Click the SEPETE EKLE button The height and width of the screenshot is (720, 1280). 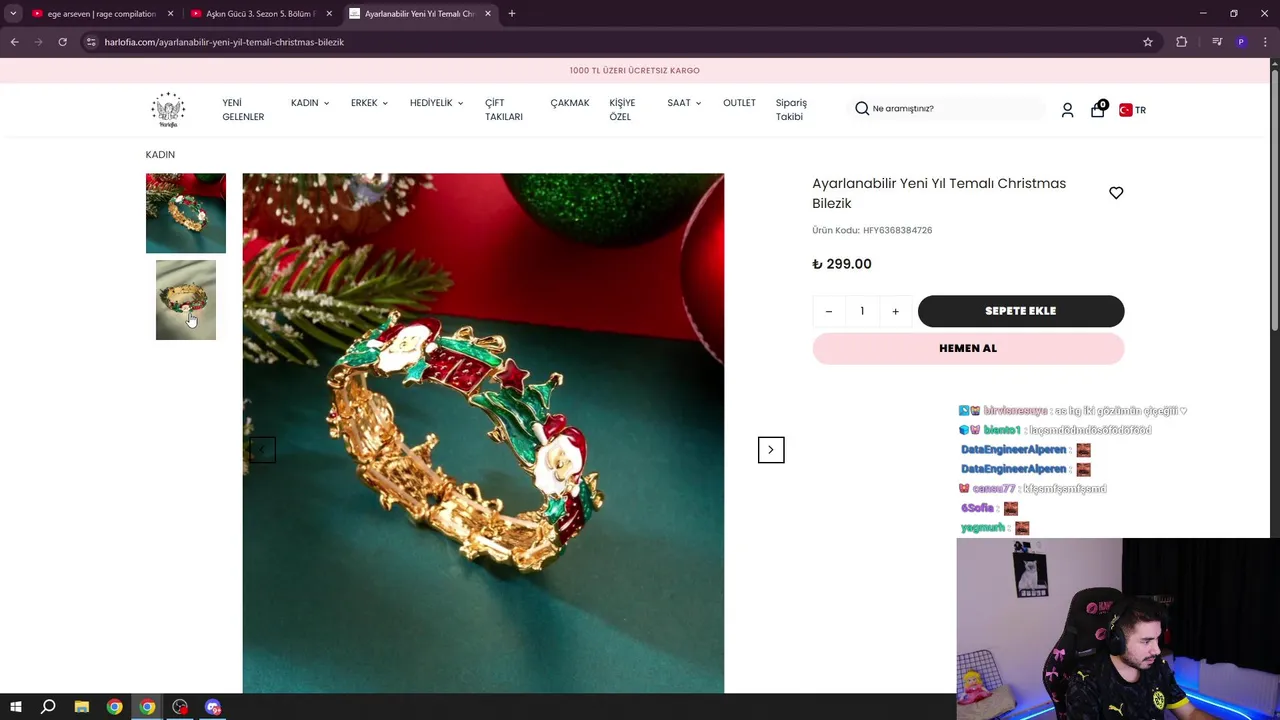coord(1021,311)
